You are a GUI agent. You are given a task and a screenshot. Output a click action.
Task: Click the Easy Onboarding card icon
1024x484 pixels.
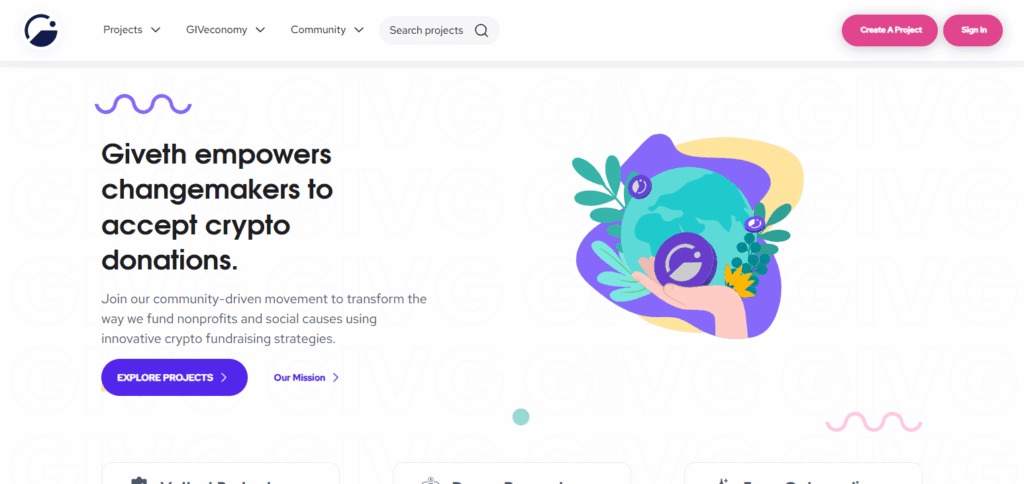(x=722, y=481)
